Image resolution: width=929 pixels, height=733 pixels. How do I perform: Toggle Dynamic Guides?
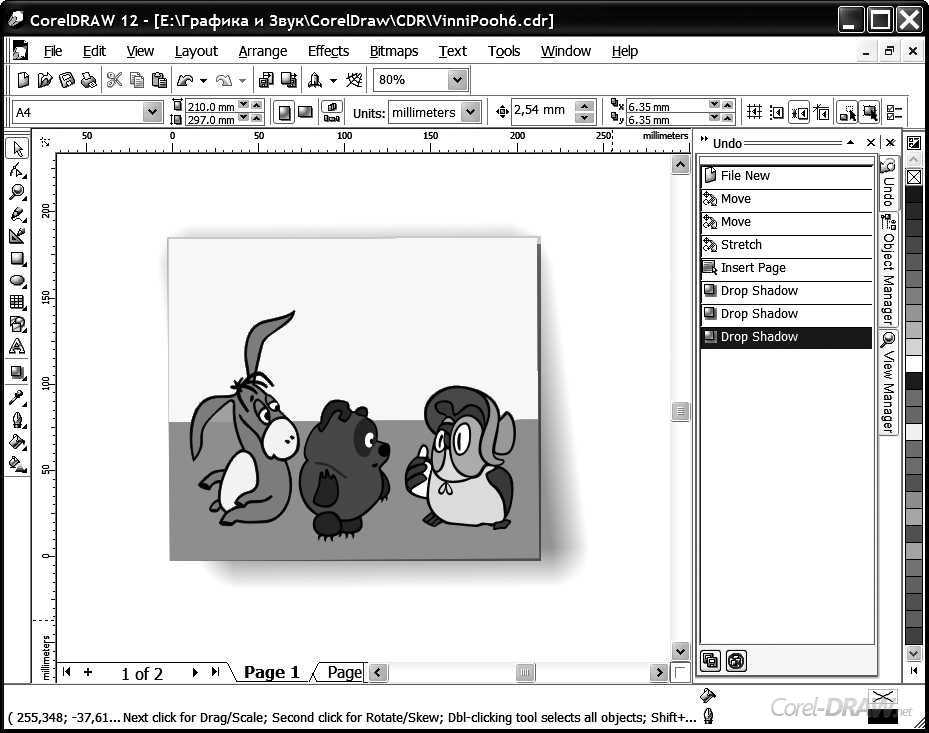[822, 112]
